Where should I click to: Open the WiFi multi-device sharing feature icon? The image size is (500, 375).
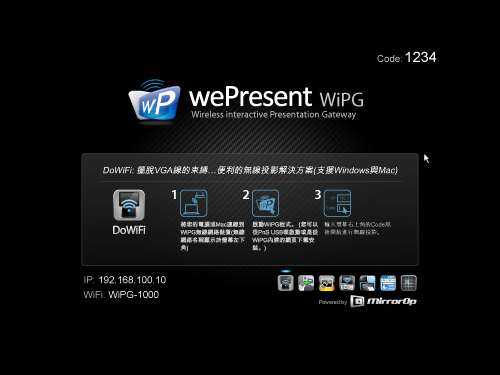coord(347,283)
